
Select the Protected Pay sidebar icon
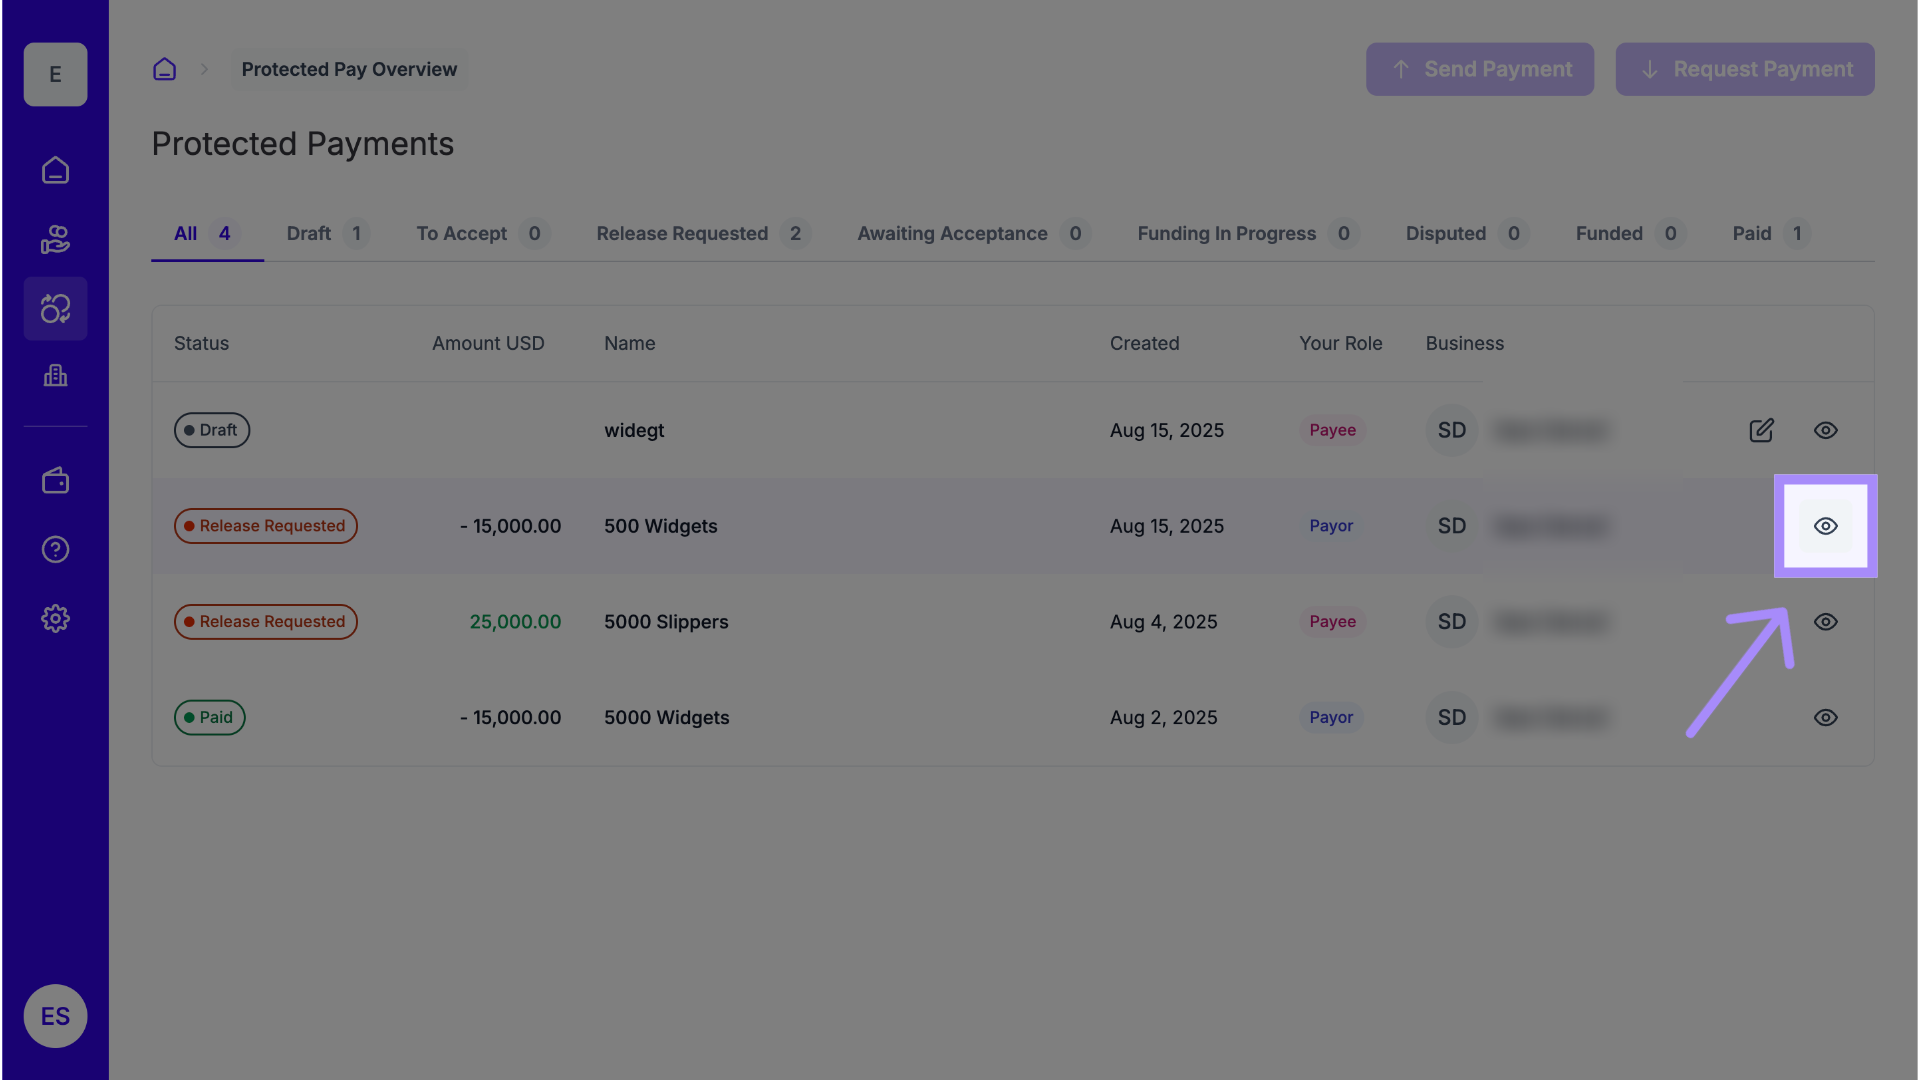tap(55, 309)
